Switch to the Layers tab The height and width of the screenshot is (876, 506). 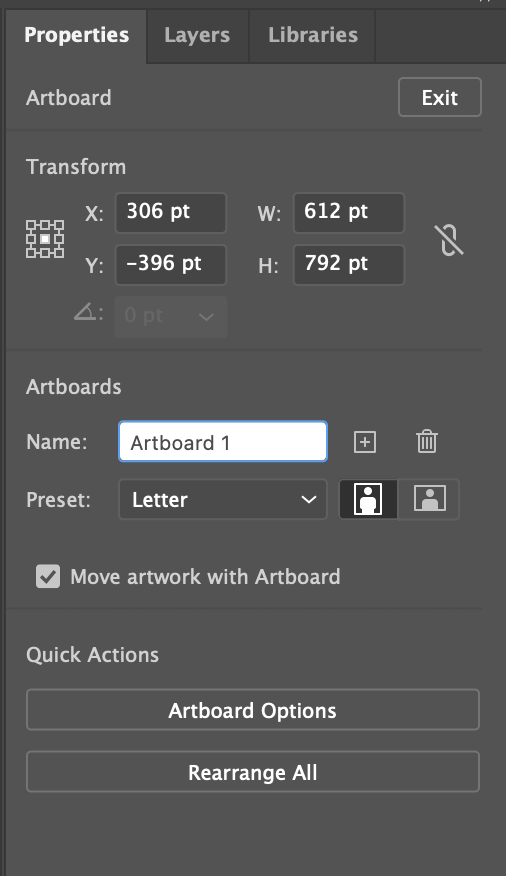pyautogui.click(x=197, y=35)
